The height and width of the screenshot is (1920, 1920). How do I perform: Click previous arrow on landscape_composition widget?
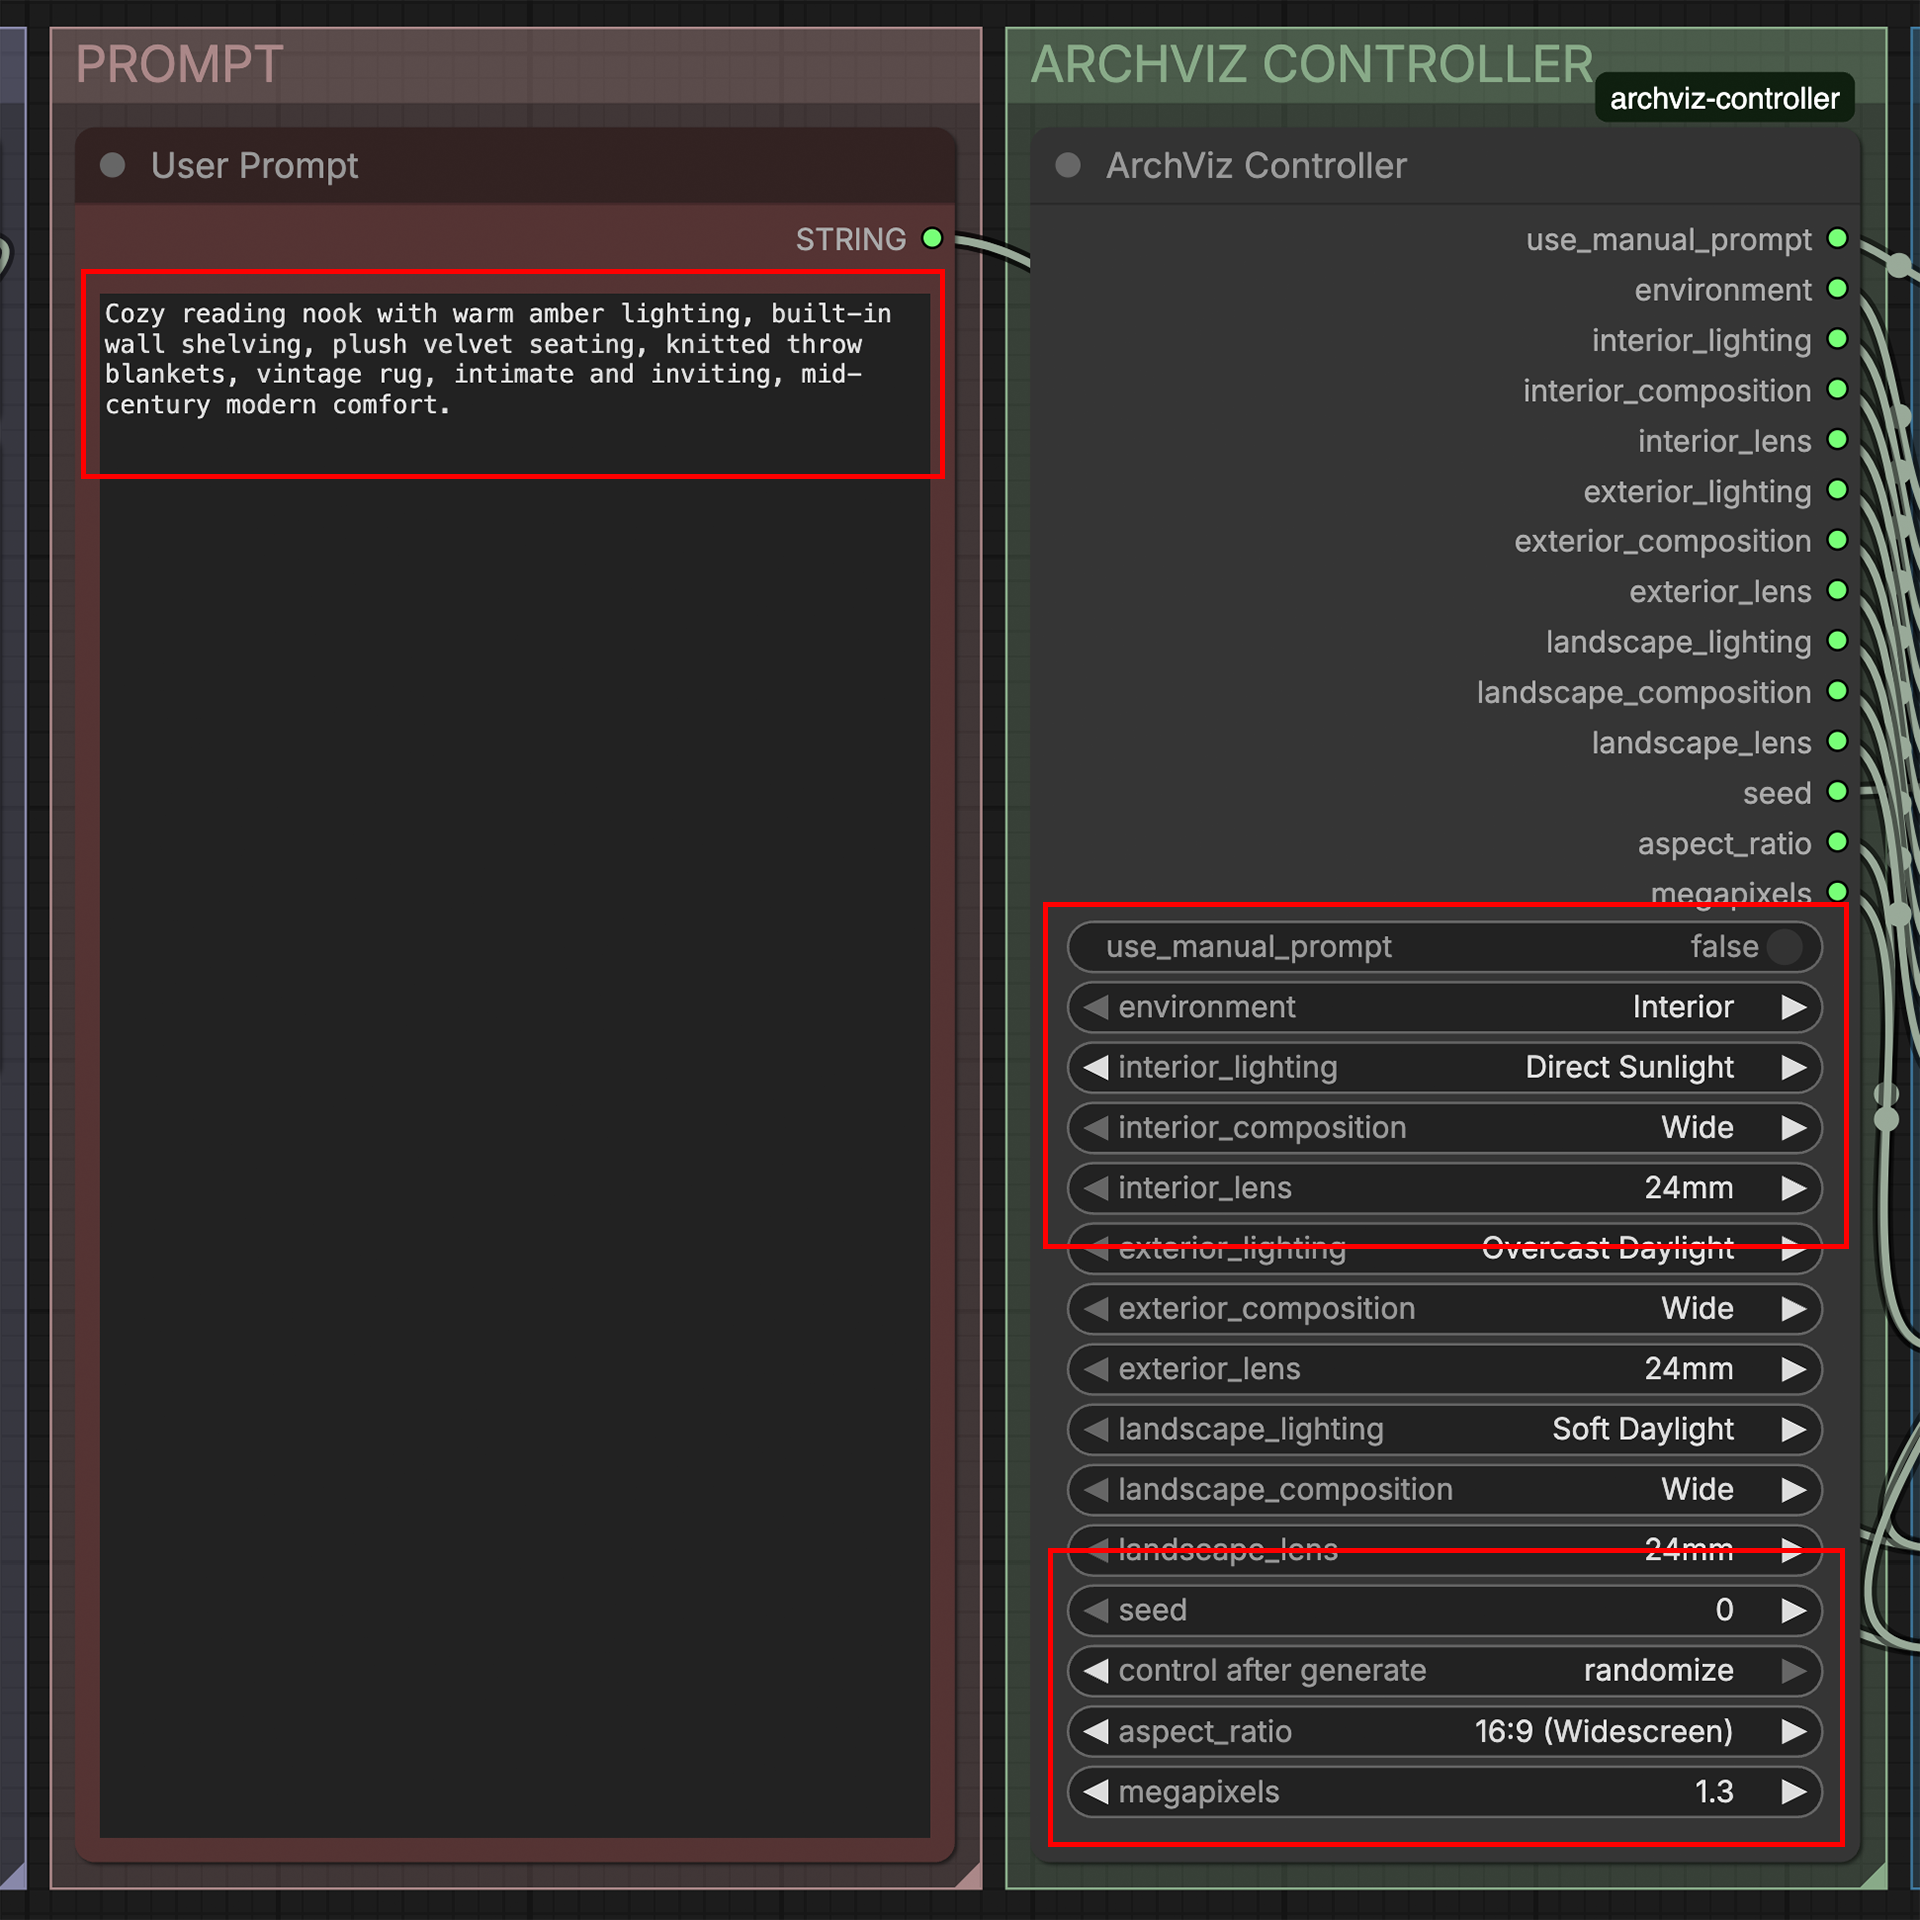[x=1096, y=1489]
